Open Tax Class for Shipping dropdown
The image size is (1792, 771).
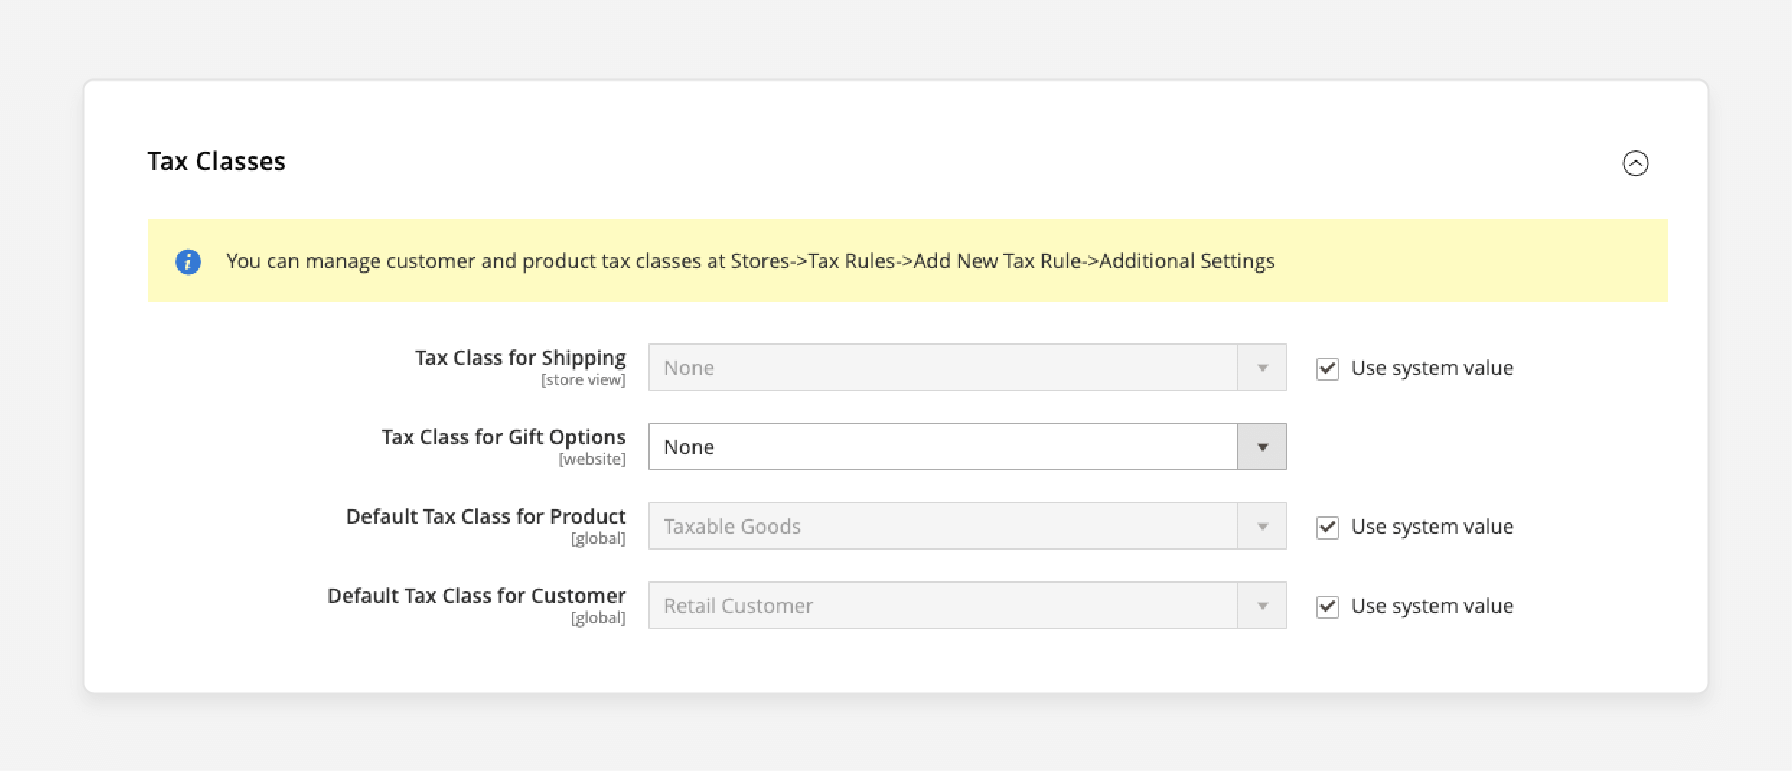967,368
